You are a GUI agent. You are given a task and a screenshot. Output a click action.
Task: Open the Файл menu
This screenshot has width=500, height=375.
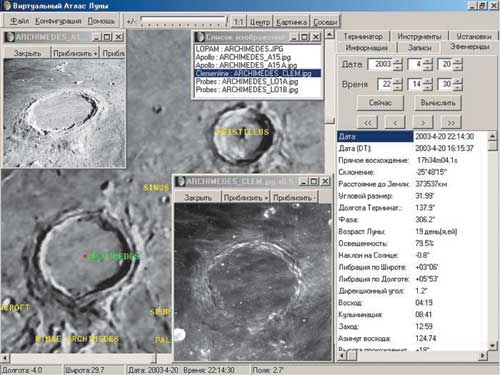coord(19,21)
